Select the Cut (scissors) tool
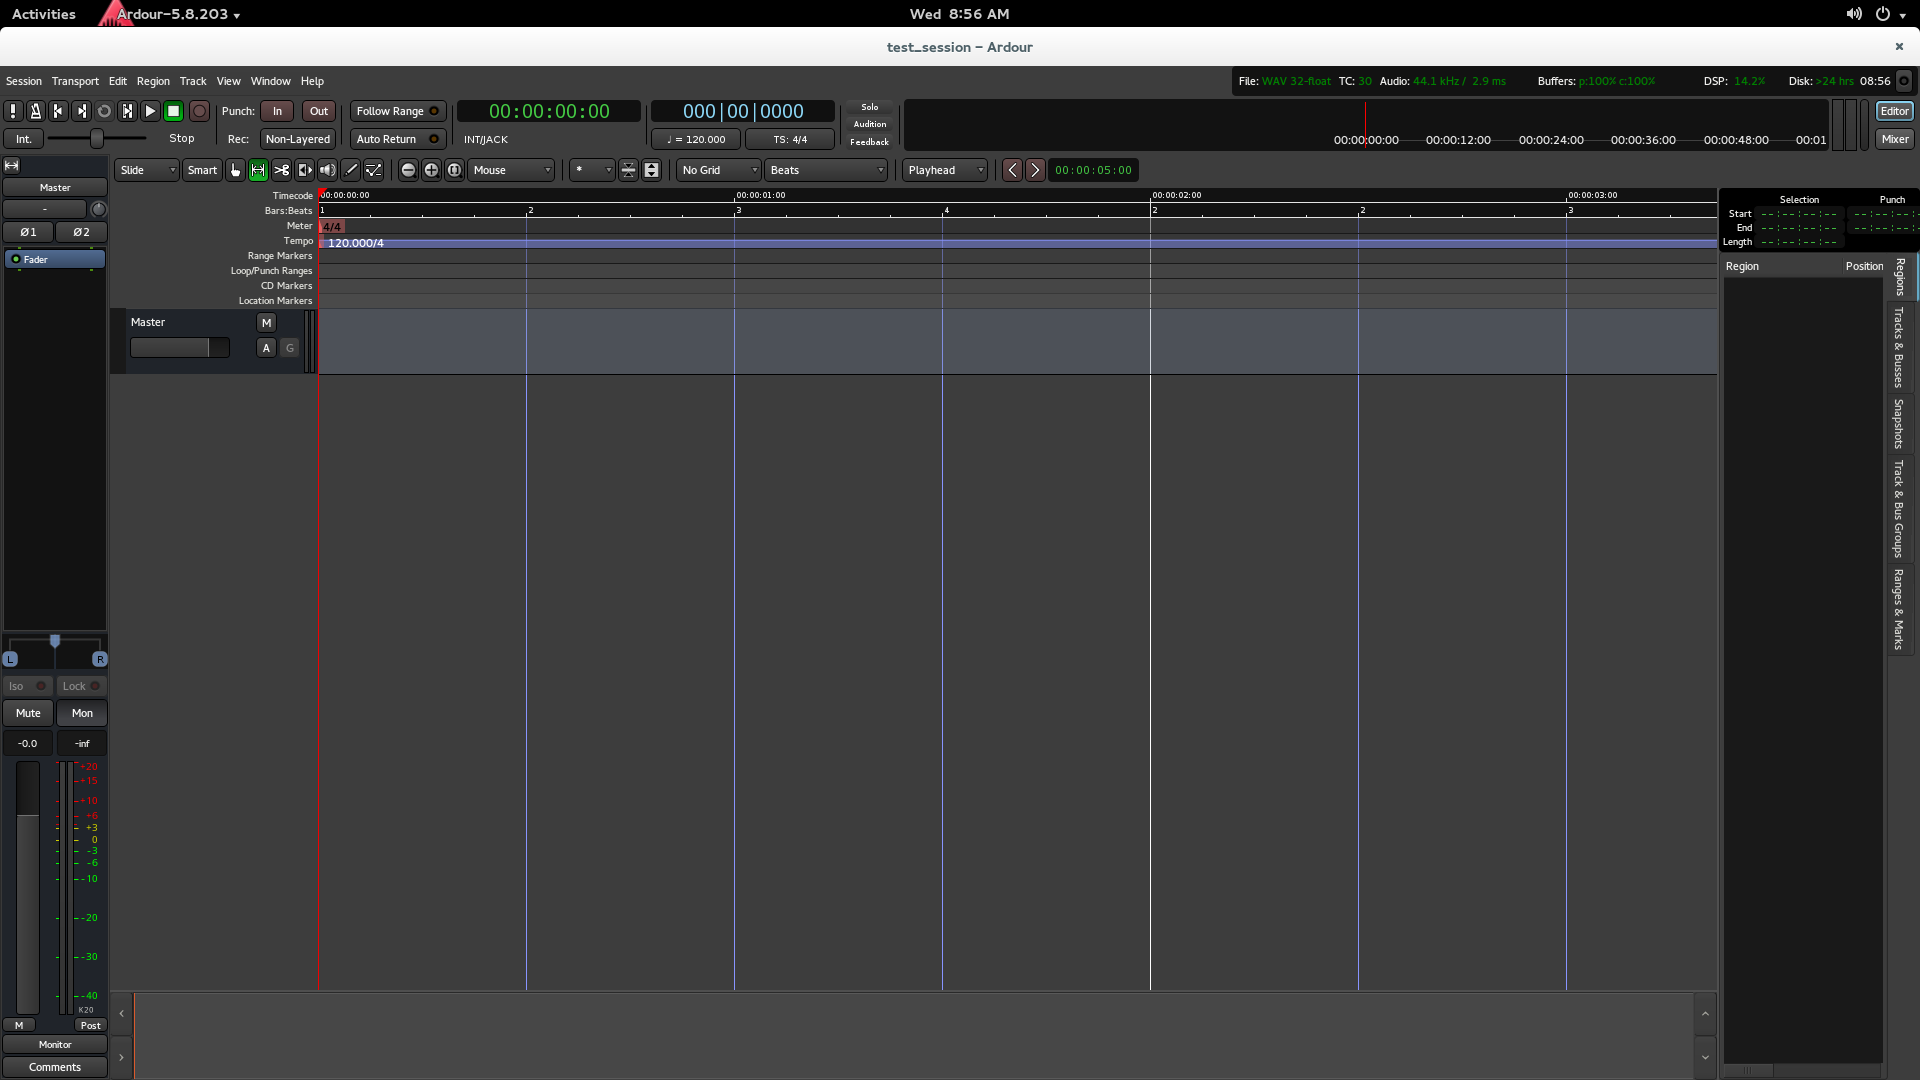Viewport: 1920px width, 1080px height. [282, 170]
